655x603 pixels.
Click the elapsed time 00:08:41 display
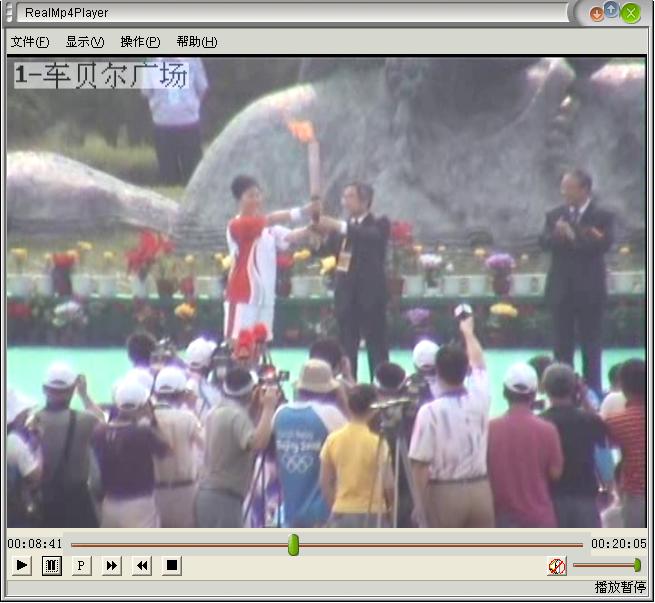pyautogui.click(x=35, y=544)
